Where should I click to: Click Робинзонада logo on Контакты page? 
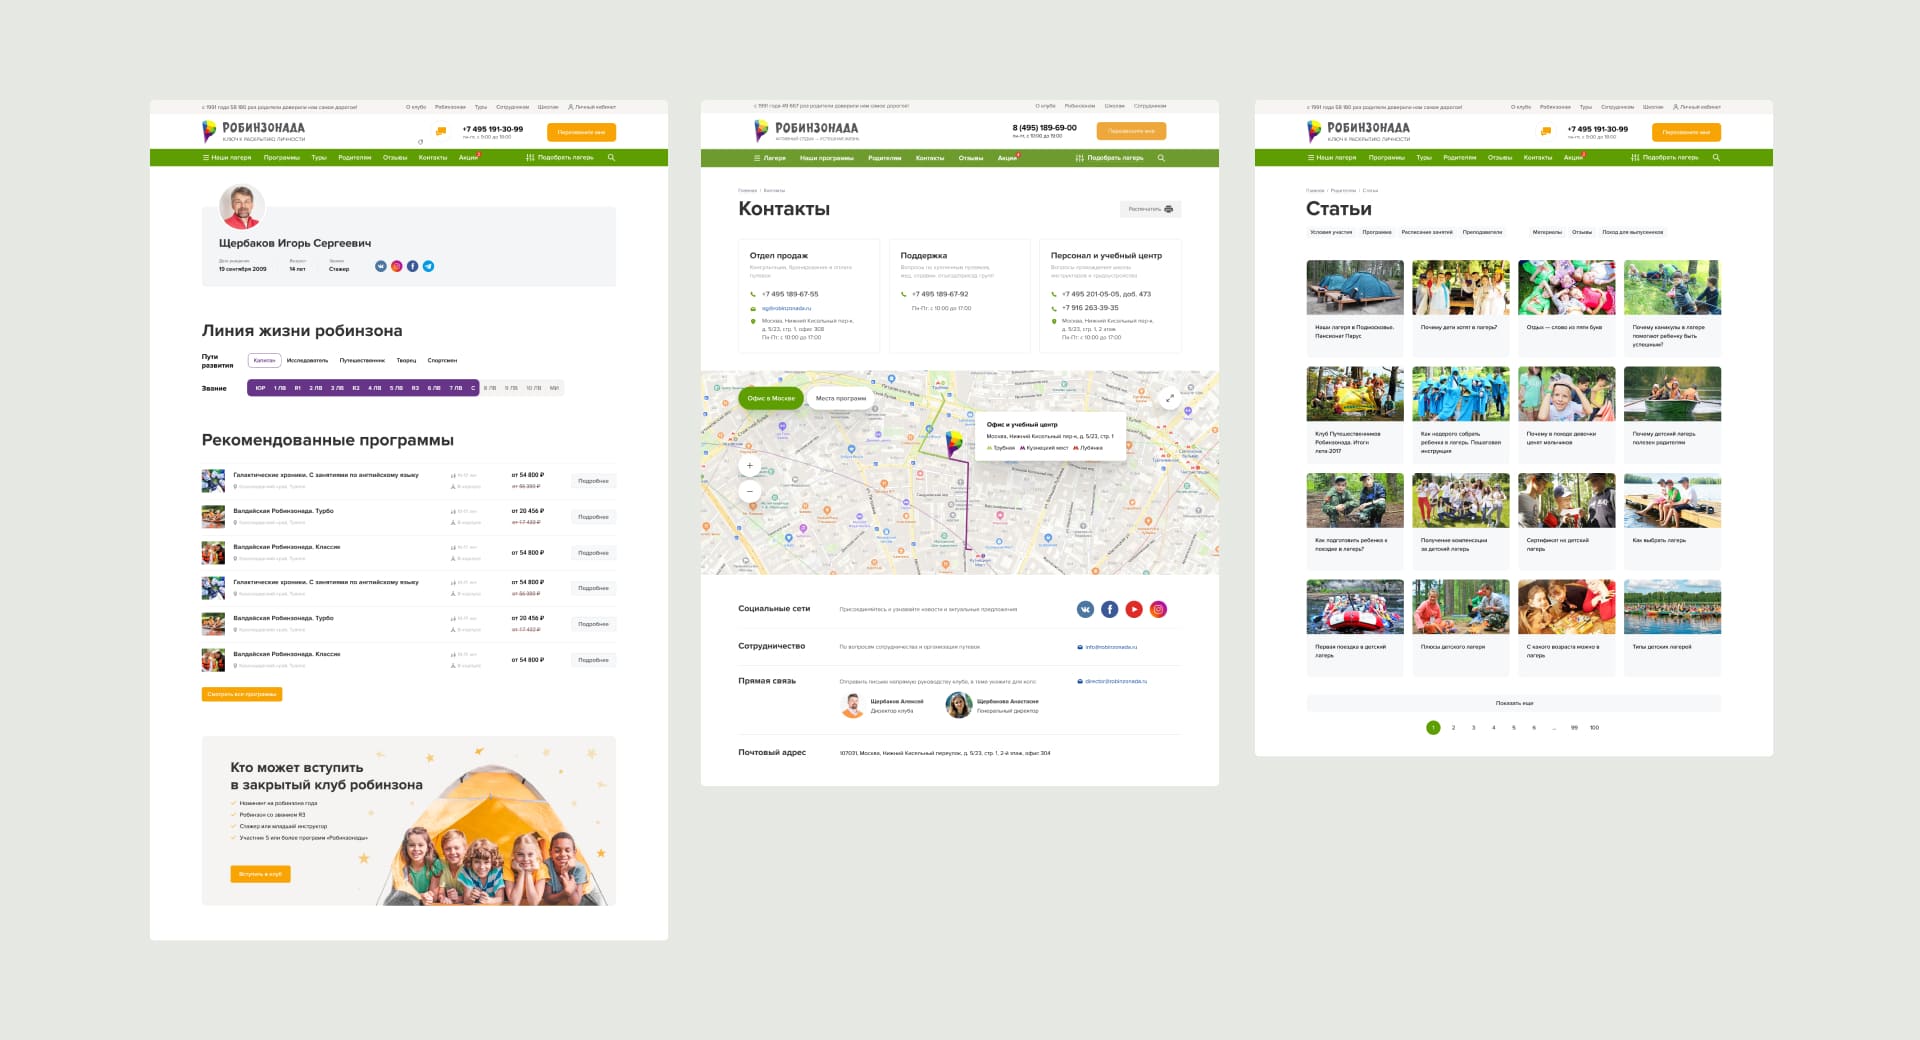(806, 131)
